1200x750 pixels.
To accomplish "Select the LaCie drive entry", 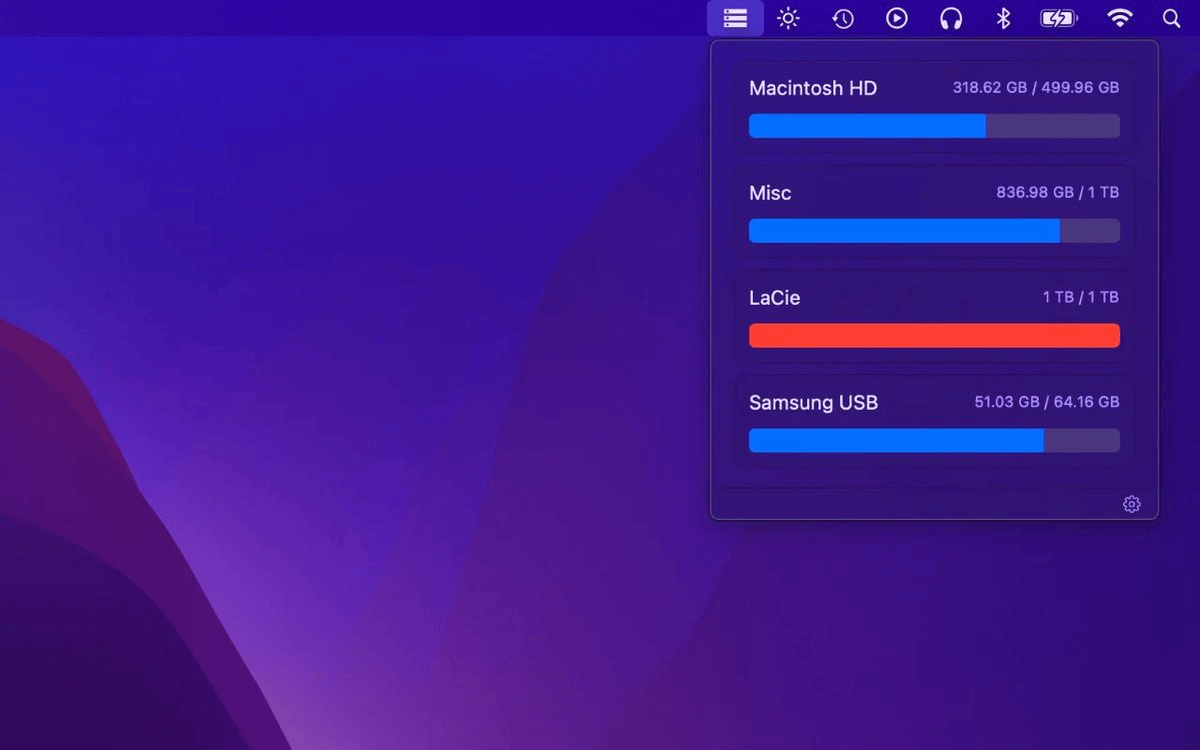I will 774,298.
